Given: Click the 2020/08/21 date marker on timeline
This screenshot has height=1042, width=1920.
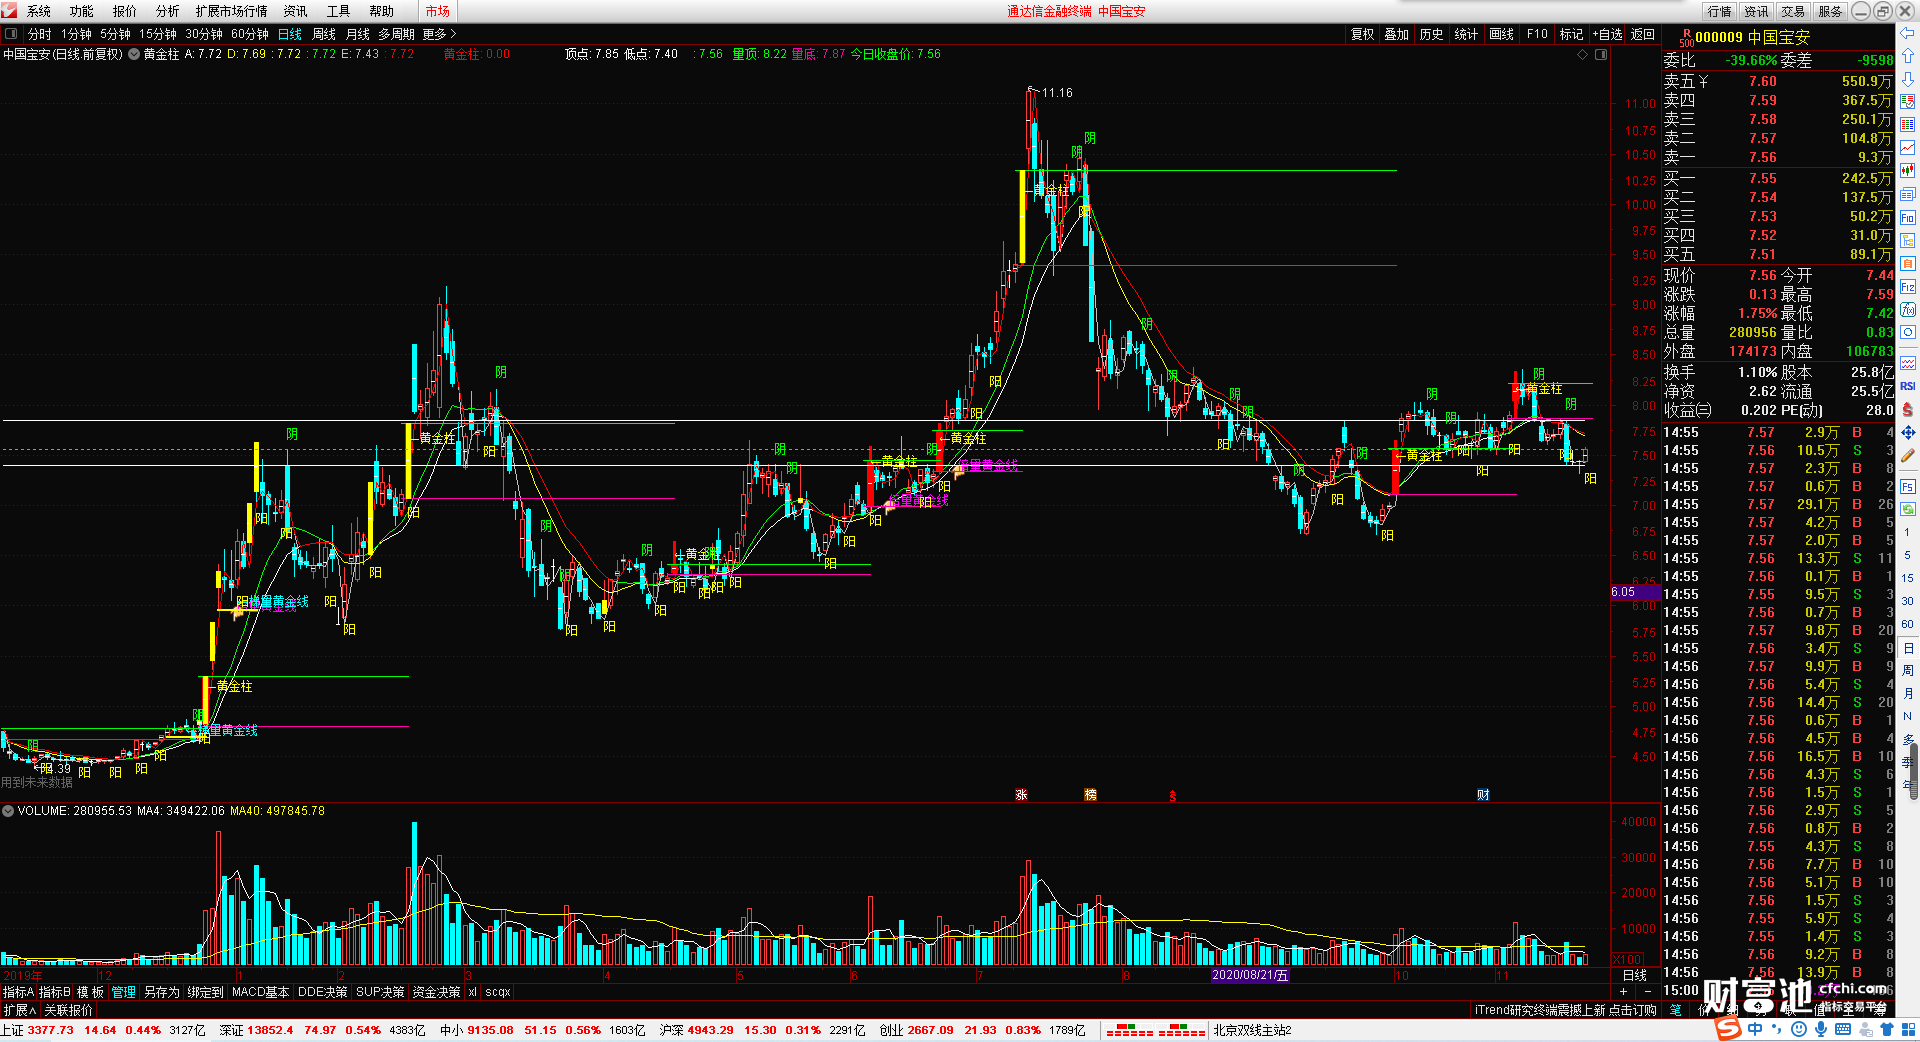Looking at the screenshot, I should 1250,975.
